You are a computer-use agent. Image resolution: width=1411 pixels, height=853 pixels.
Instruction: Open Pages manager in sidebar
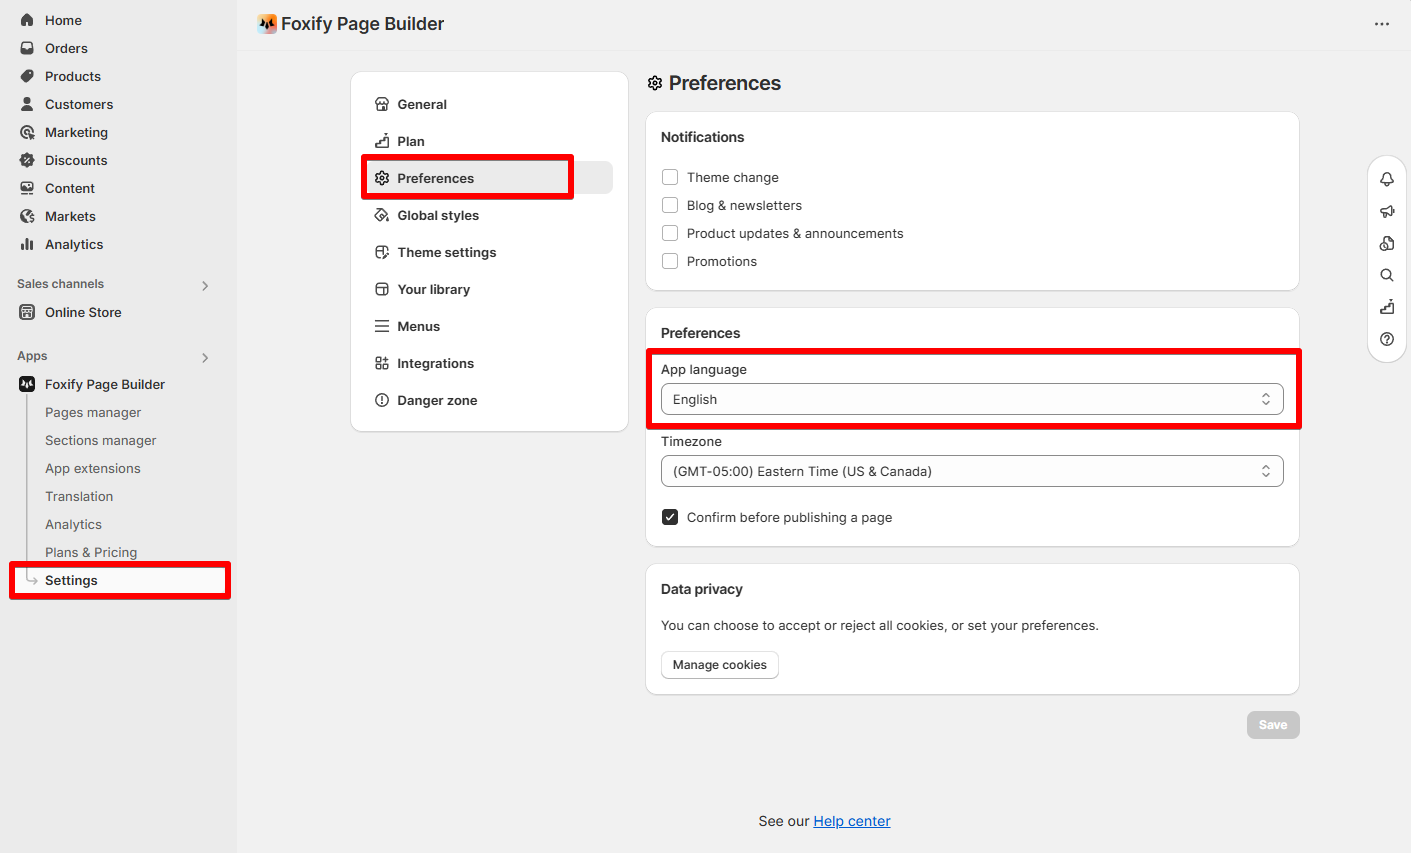point(93,412)
